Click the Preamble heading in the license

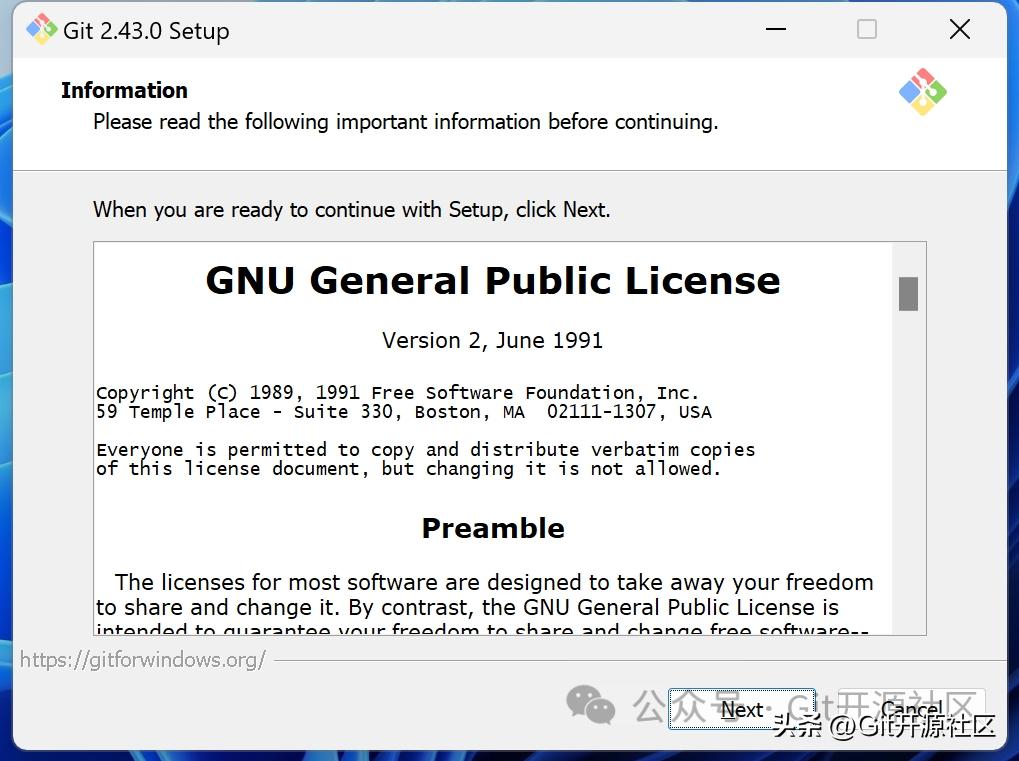tap(492, 528)
